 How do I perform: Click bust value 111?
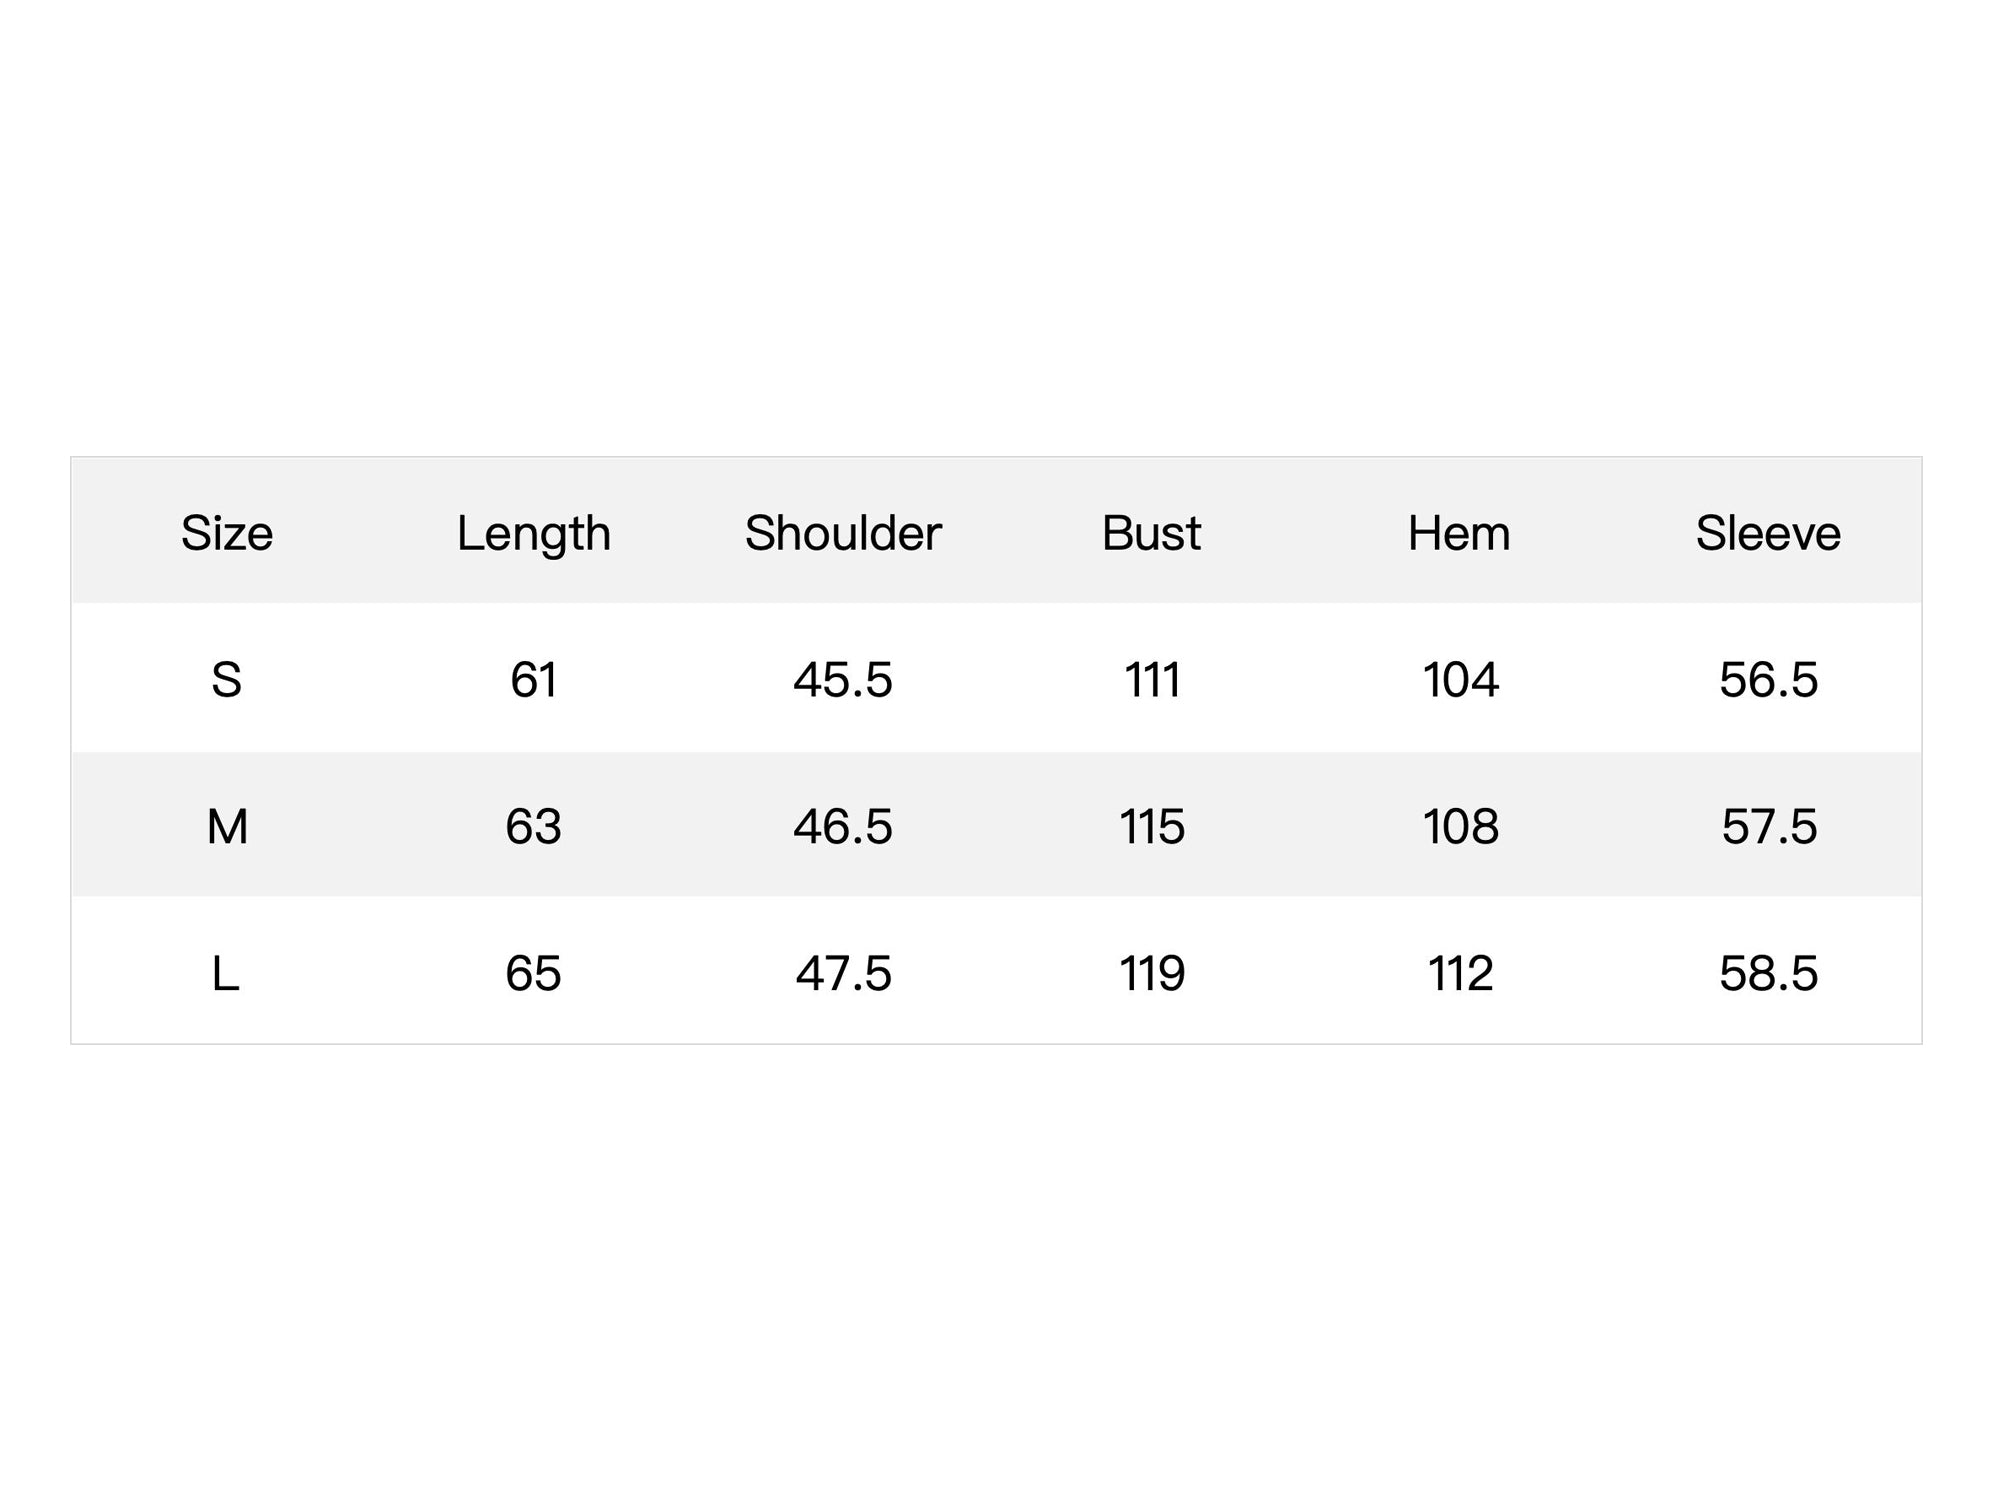[1151, 680]
